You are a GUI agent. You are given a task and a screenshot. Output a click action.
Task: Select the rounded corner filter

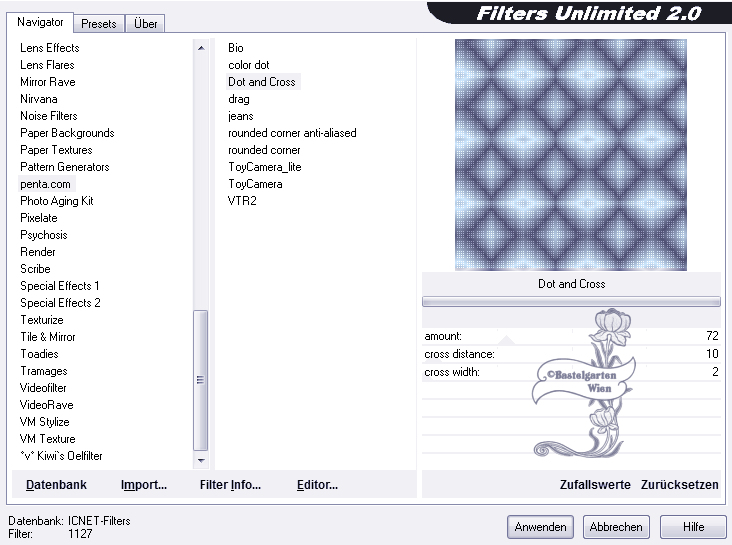coord(264,150)
